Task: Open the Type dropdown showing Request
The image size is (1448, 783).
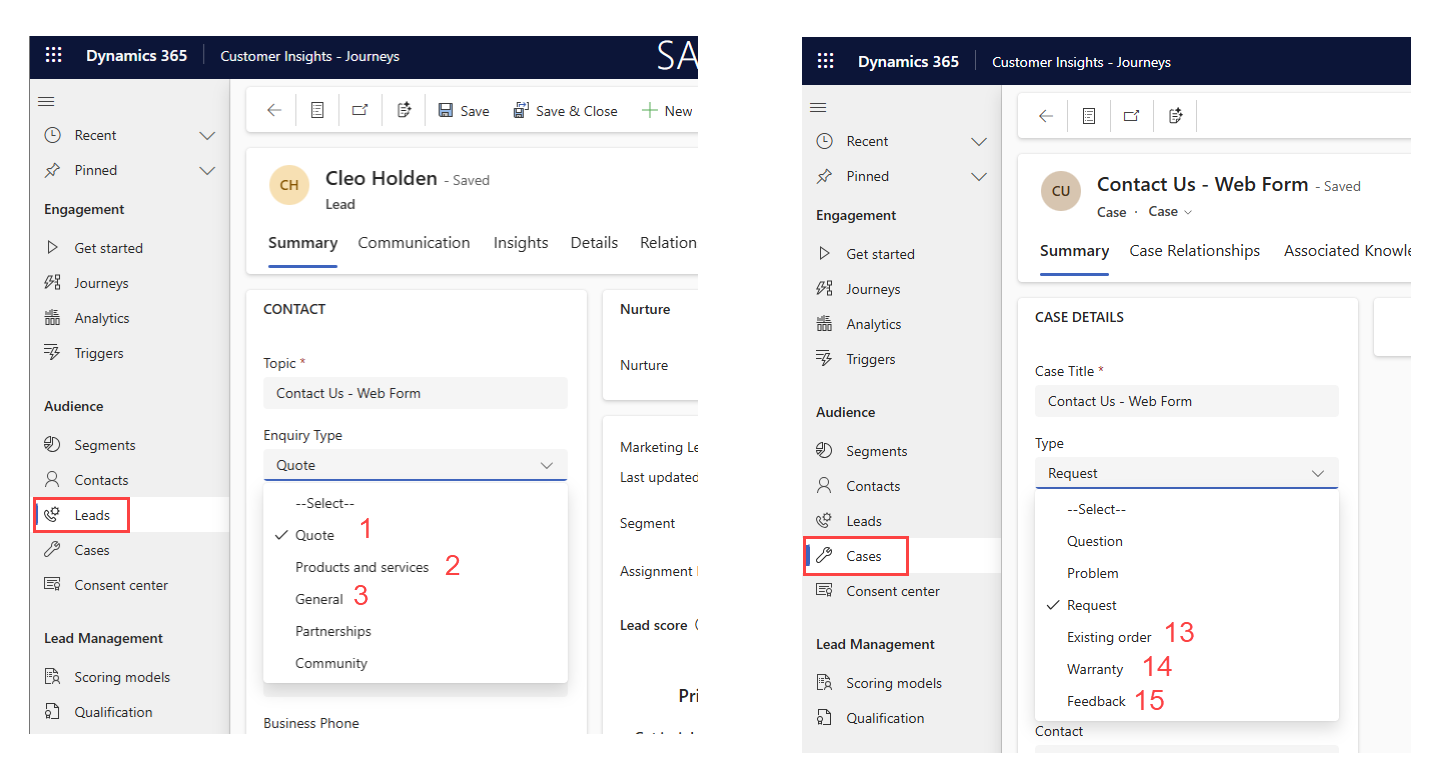Action: 1187,473
